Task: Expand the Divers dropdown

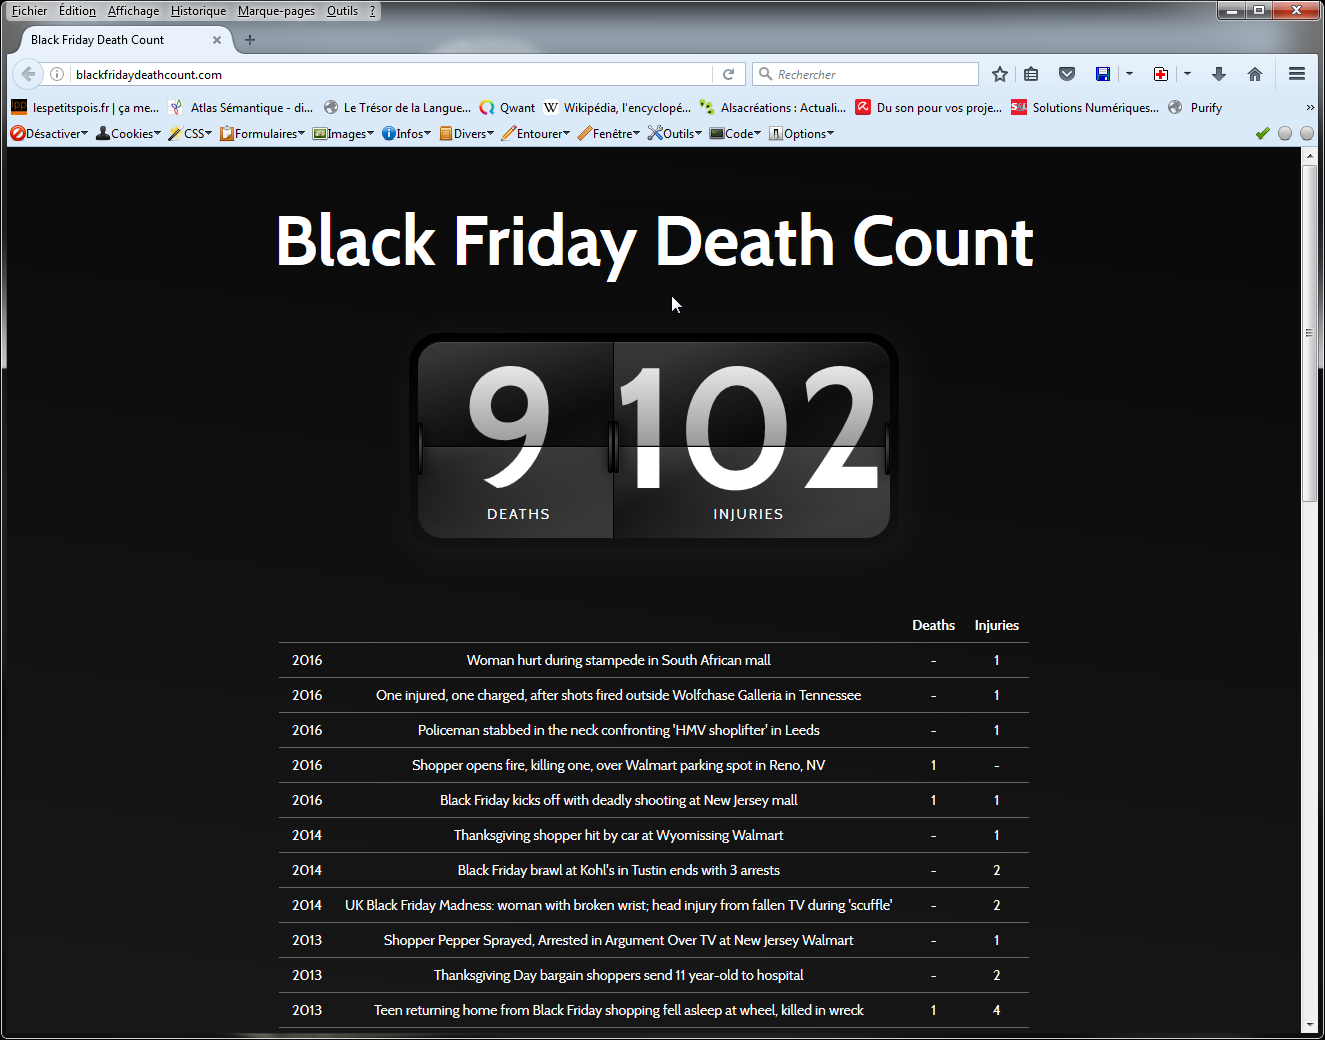Action: (x=466, y=133)
